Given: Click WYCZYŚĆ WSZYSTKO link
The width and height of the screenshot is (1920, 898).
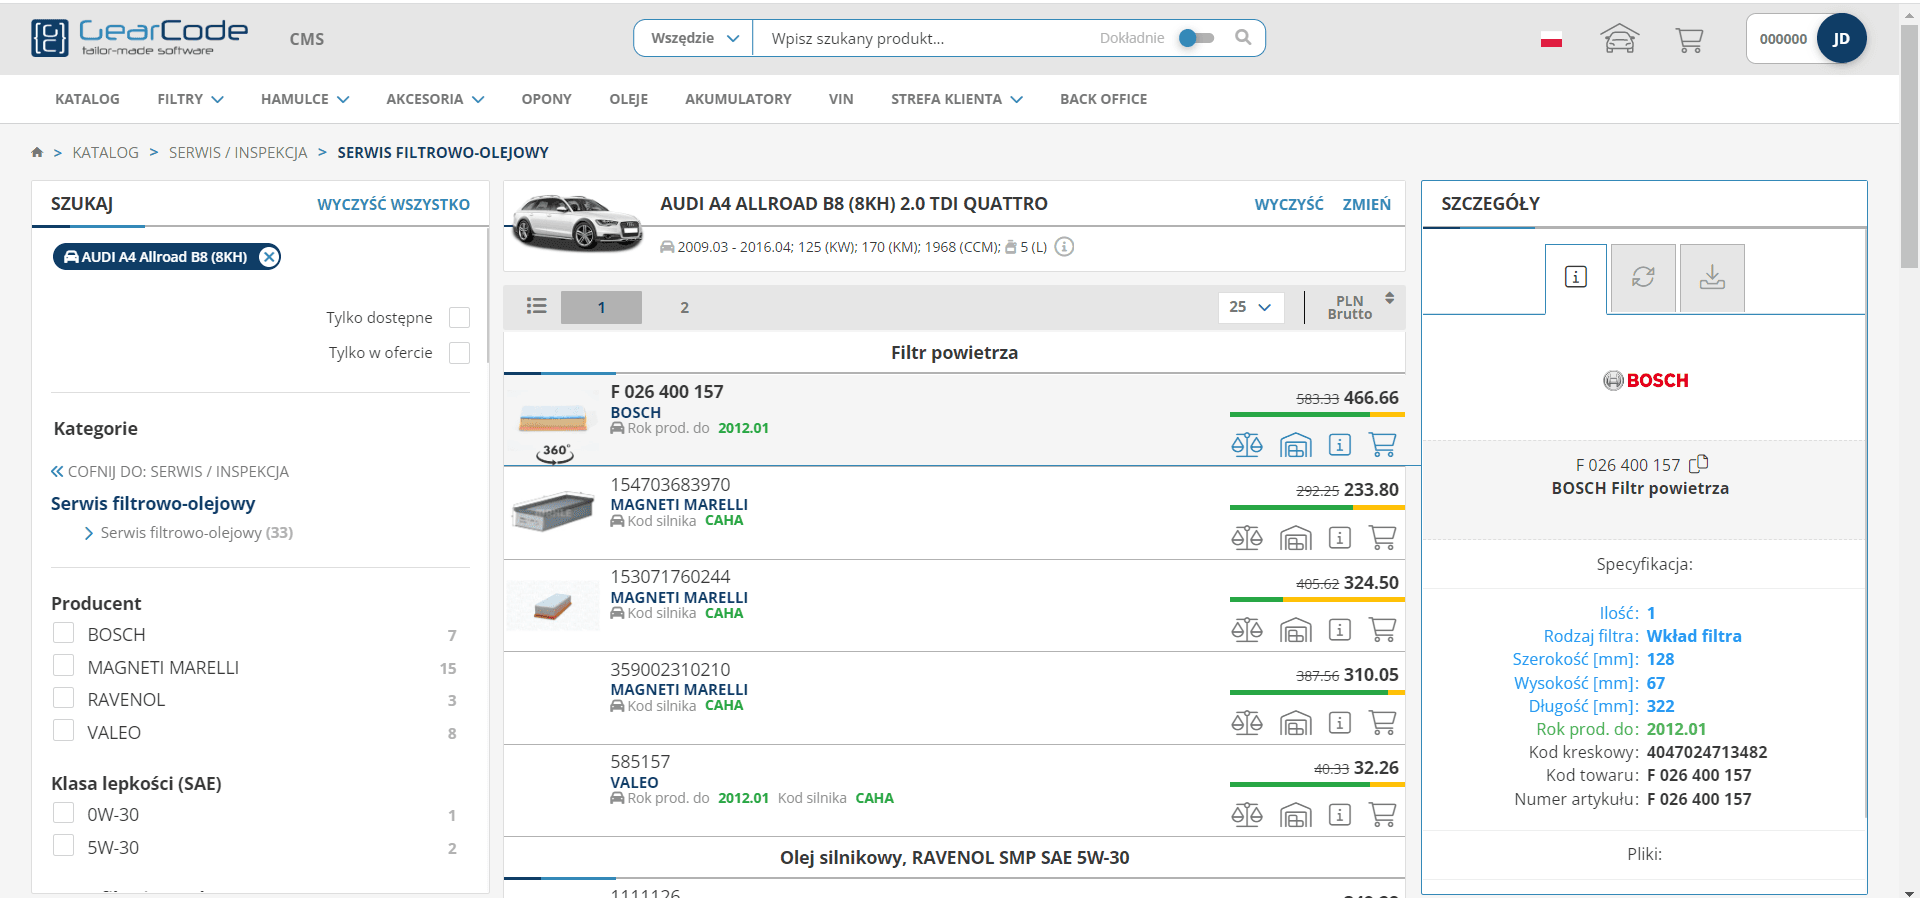Looking at the screenshot, I should click(393, 204).
